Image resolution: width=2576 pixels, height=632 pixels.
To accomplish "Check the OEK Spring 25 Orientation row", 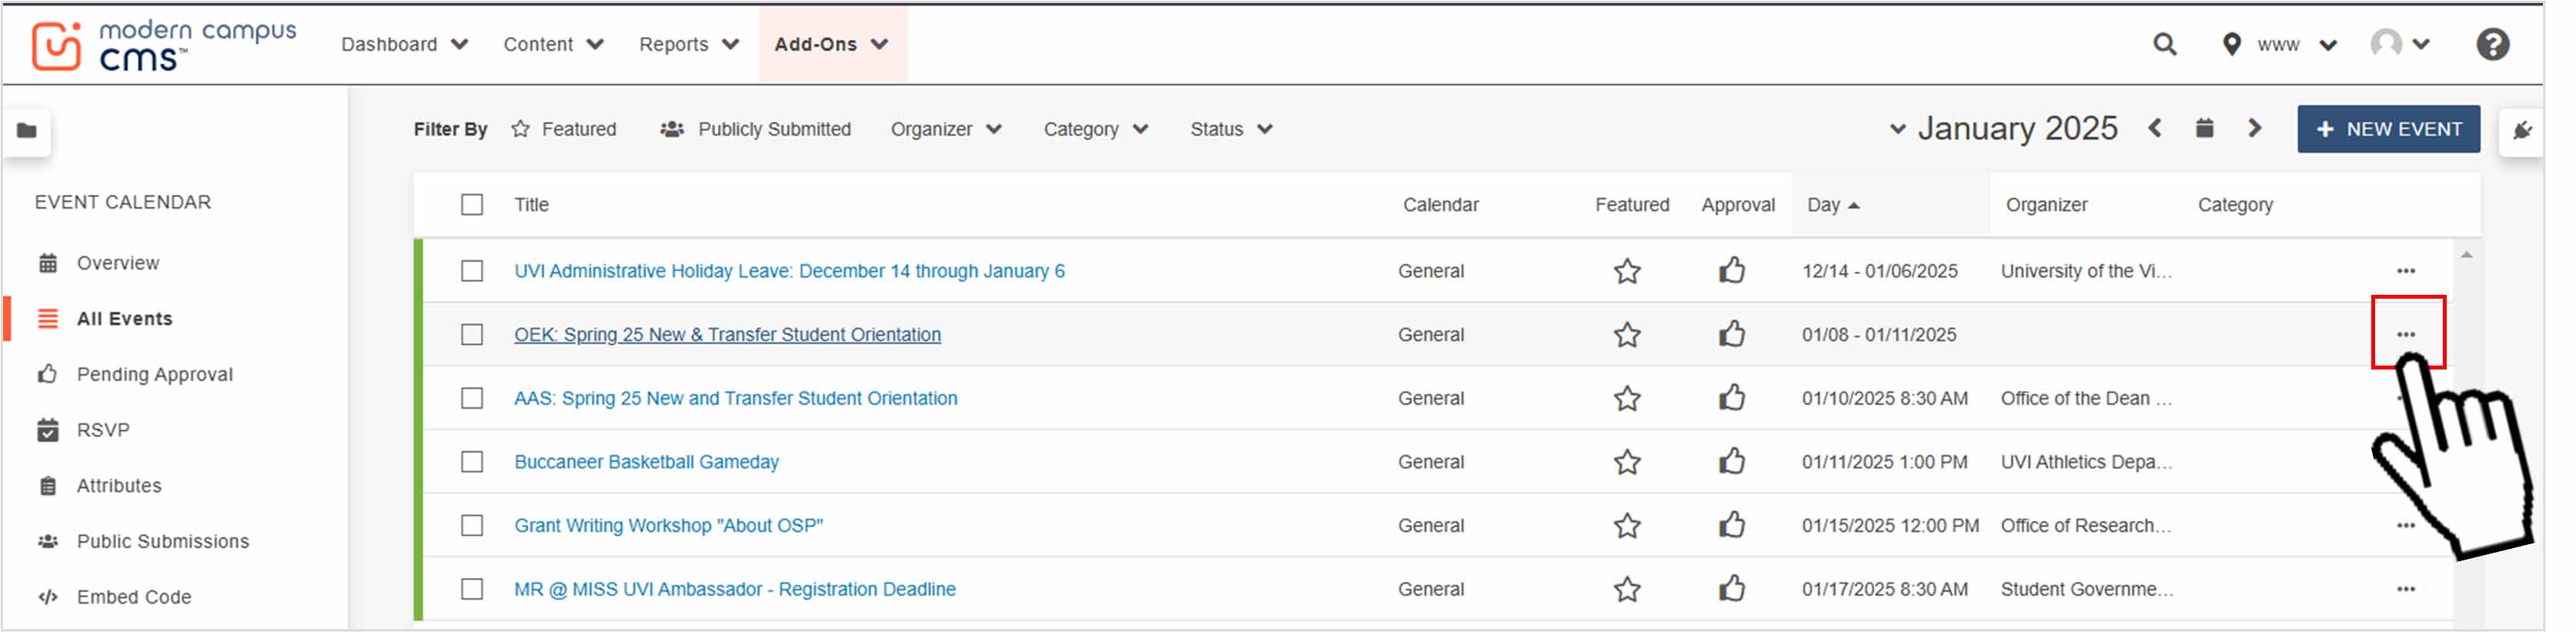I will click(x=472, y=335).
